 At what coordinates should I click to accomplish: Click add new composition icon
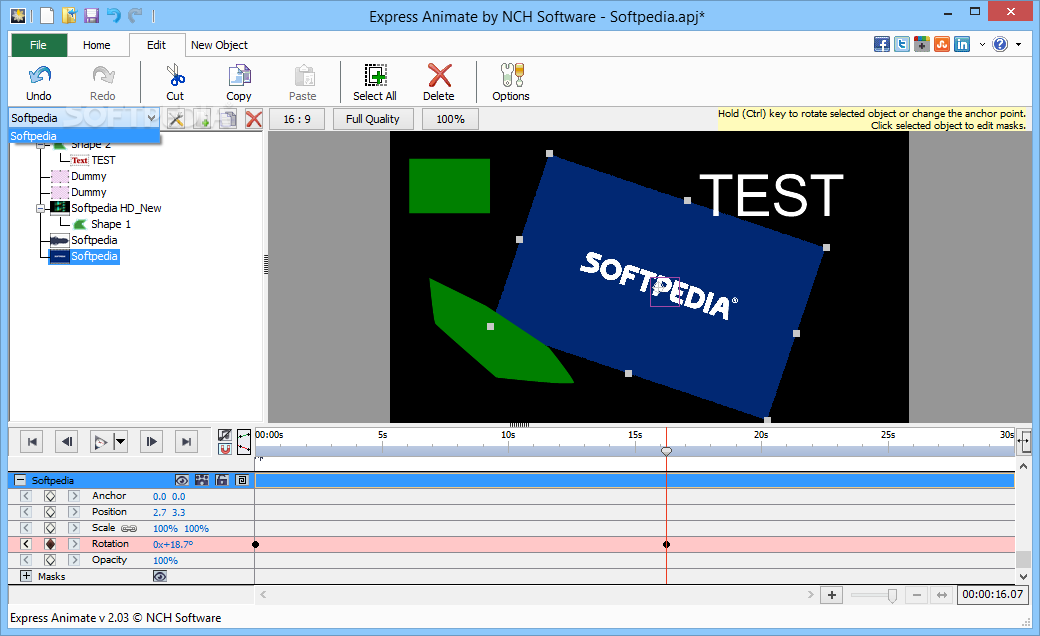[202, 119]
